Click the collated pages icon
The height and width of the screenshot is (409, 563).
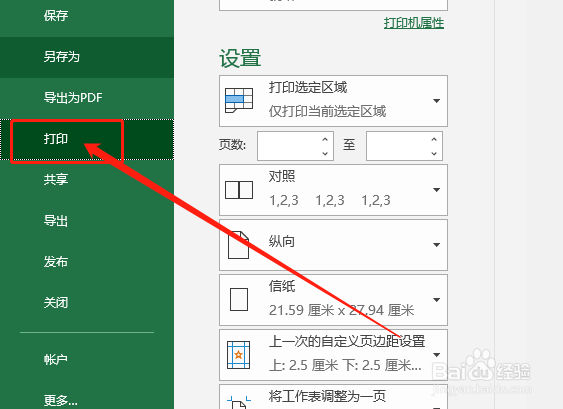point(239,190)
